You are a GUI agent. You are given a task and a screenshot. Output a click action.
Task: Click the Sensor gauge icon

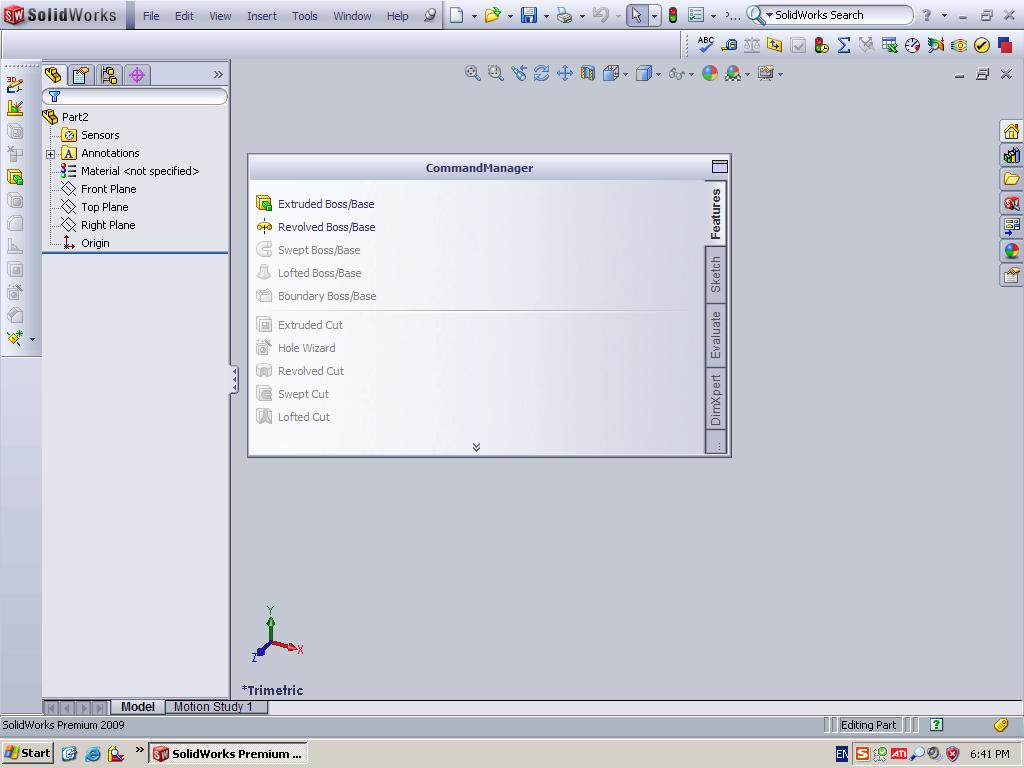click(912, 44)
